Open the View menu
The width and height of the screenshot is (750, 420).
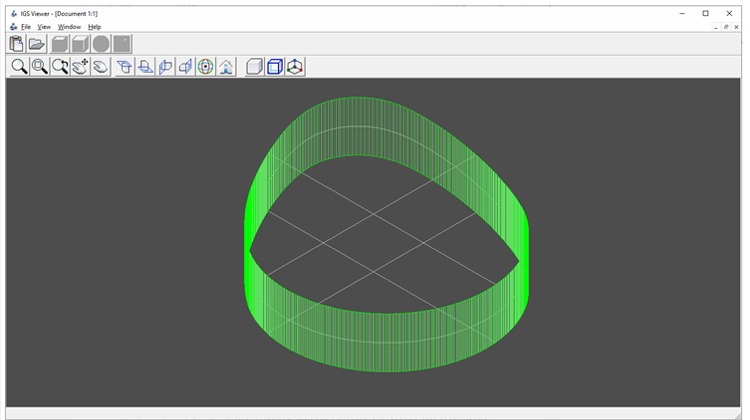point(44,27)
